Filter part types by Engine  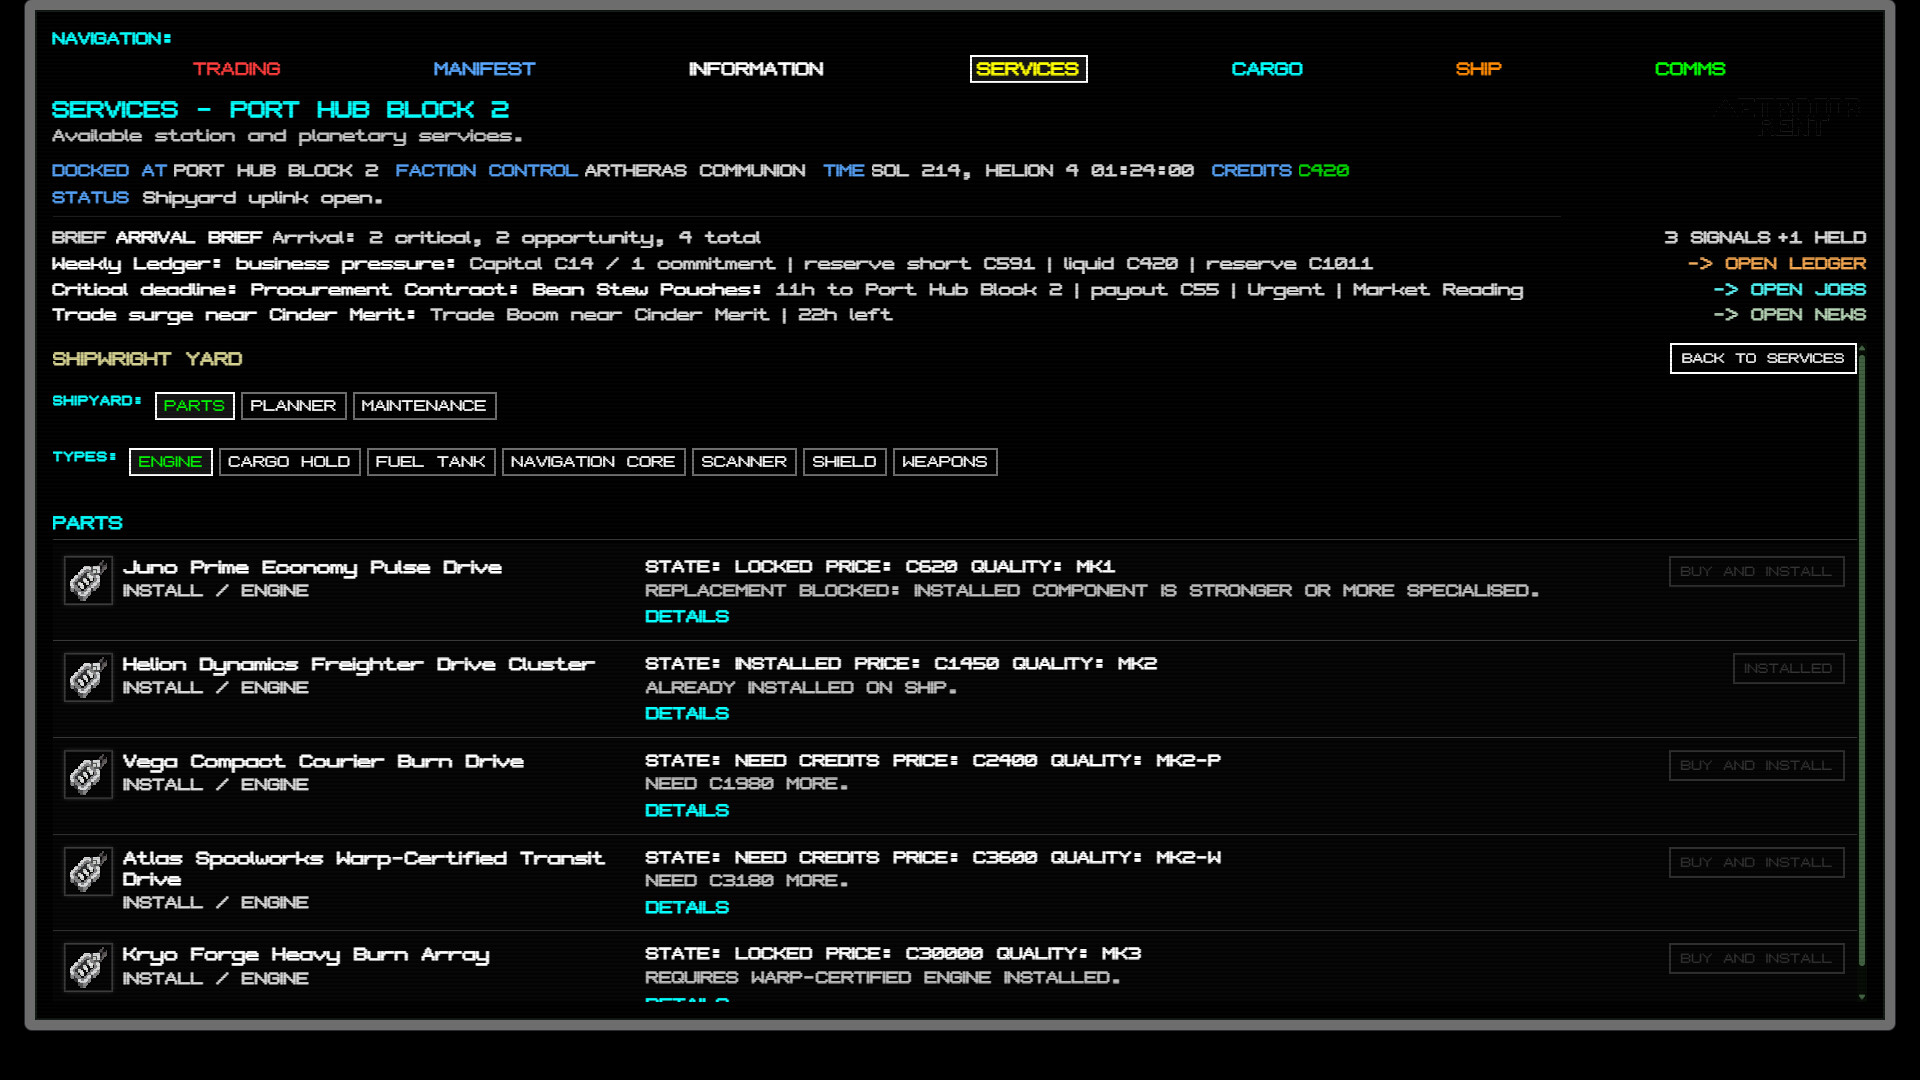point(170,462)
